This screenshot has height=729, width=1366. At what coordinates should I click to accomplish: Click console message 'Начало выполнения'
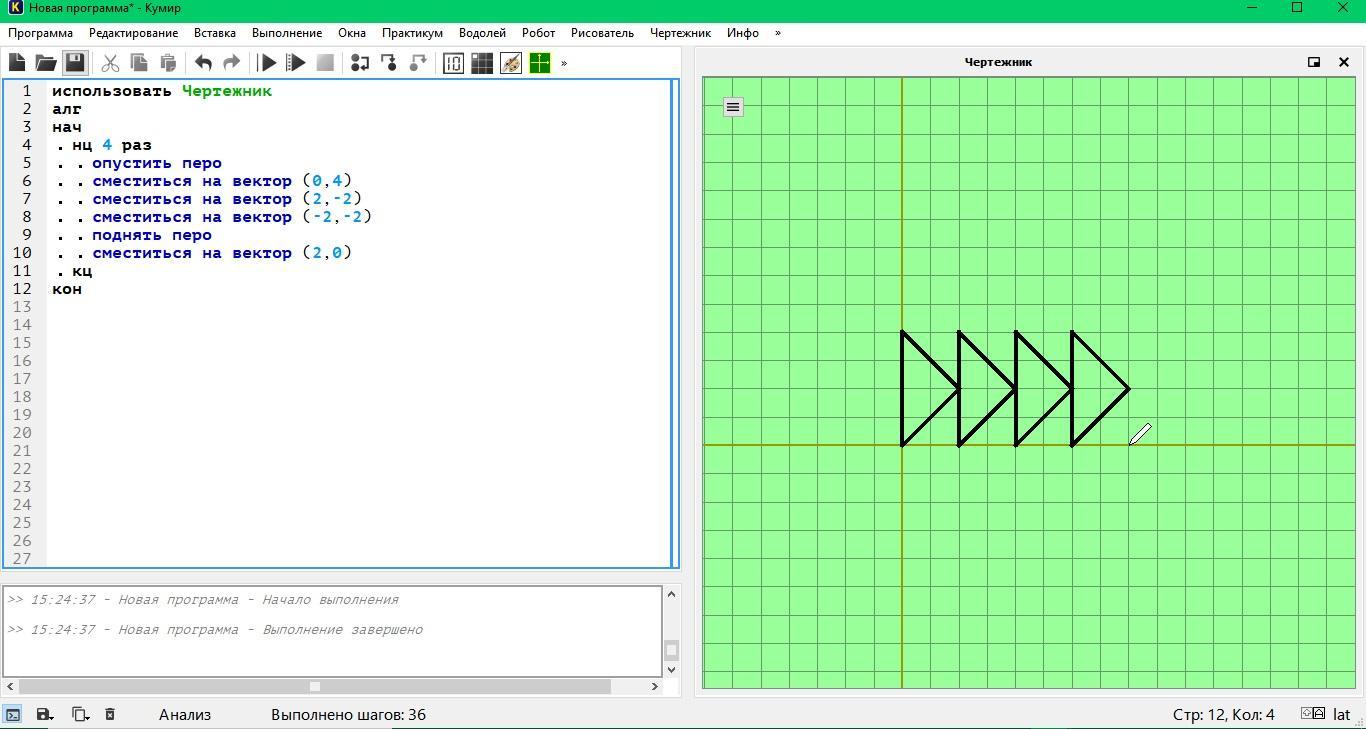[x=330, y=600]
